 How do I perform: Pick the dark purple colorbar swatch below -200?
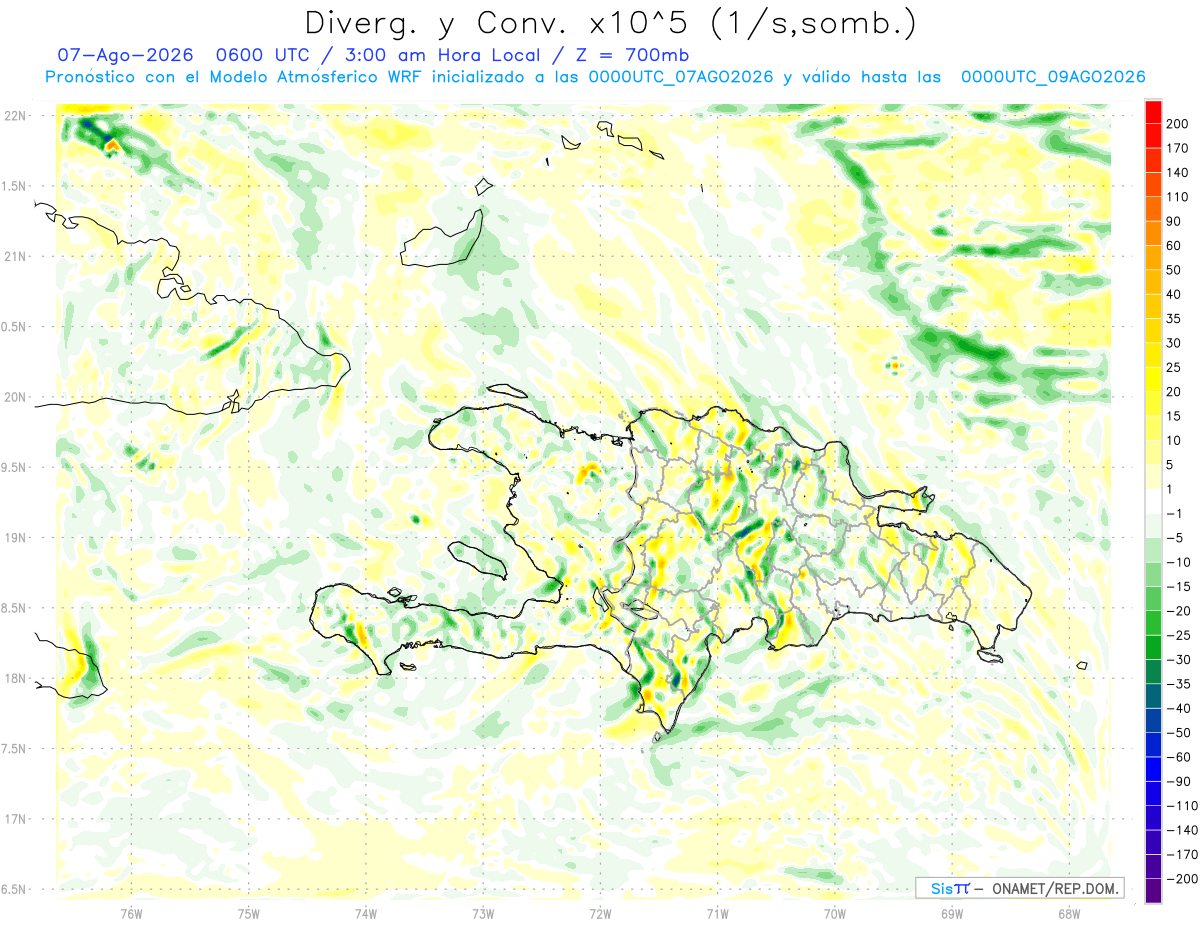pyautogui.click(x=1153, y=890)
